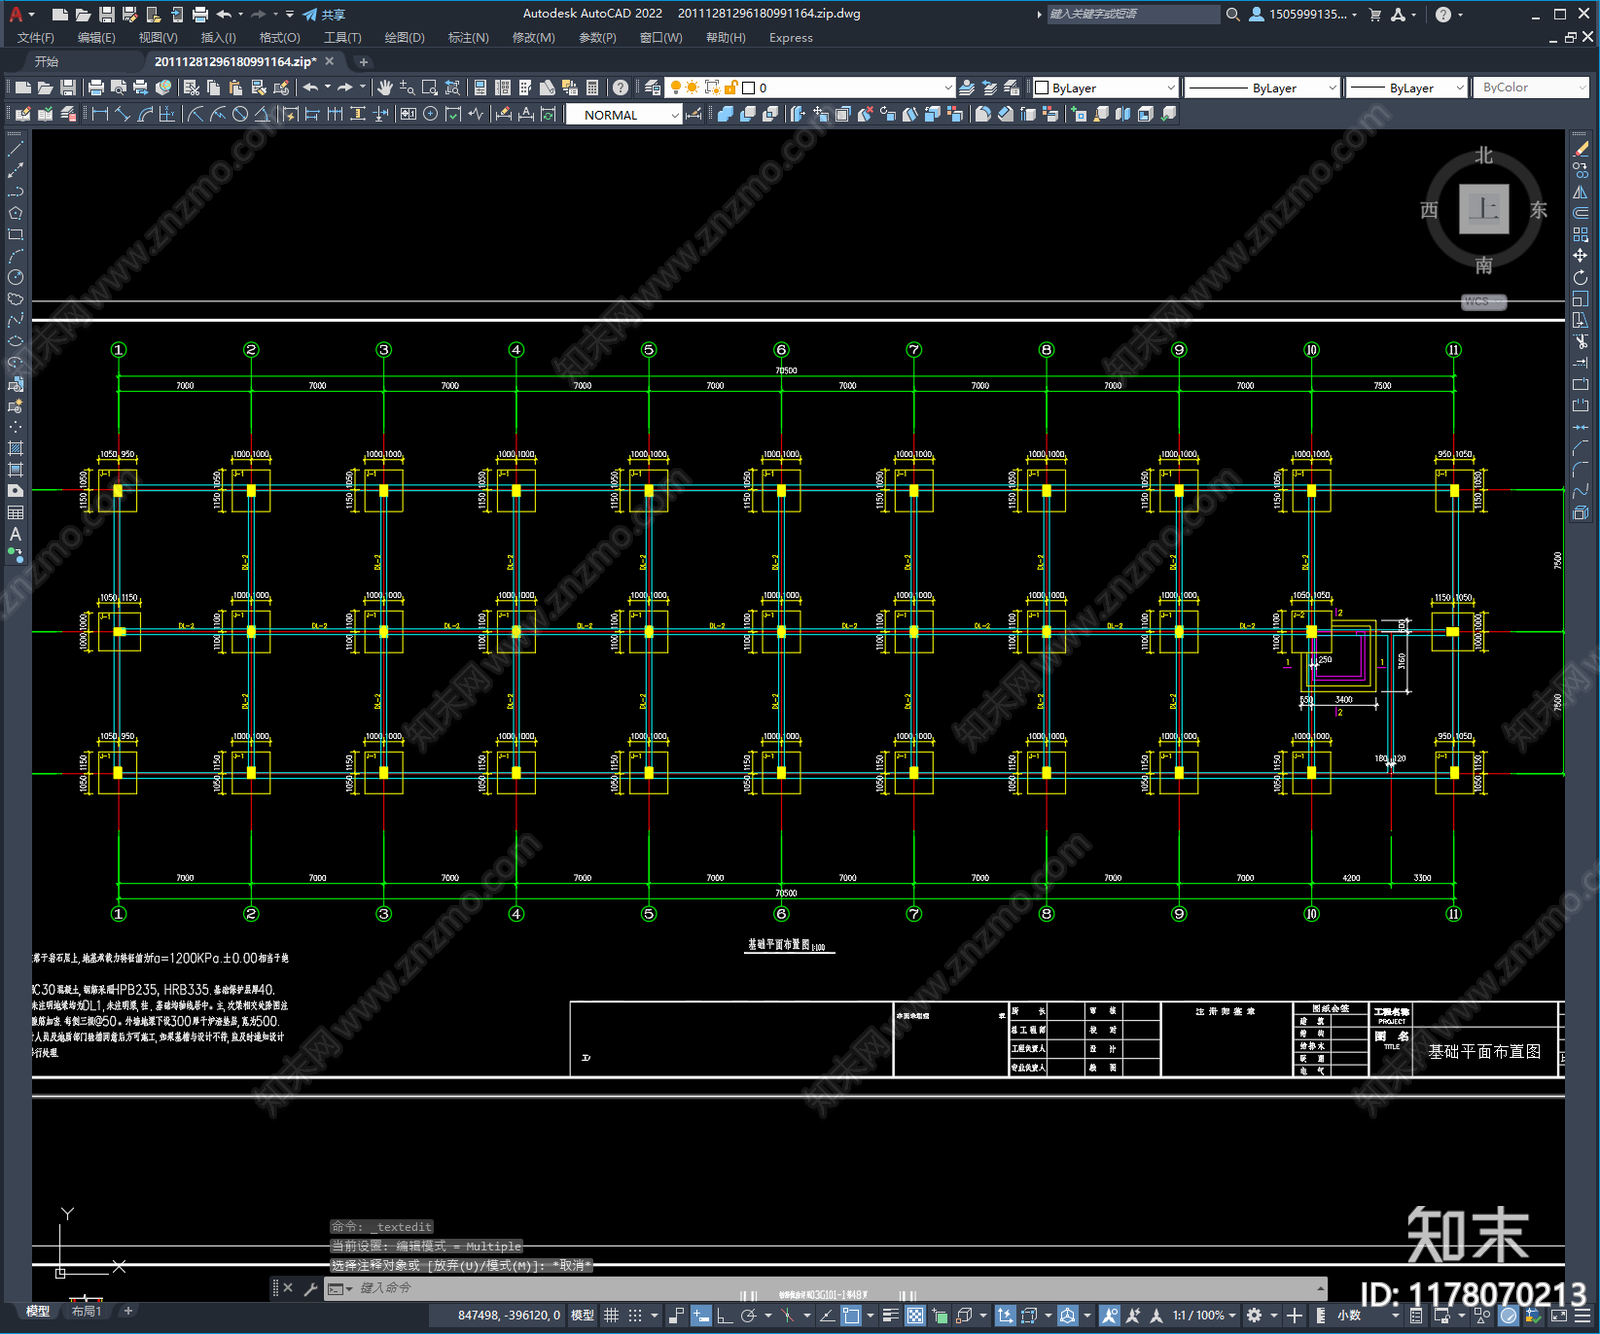Click the 上 face of the ViewCube
This screenshot has width=1600, height=1334.
[x=1483, y=209]
